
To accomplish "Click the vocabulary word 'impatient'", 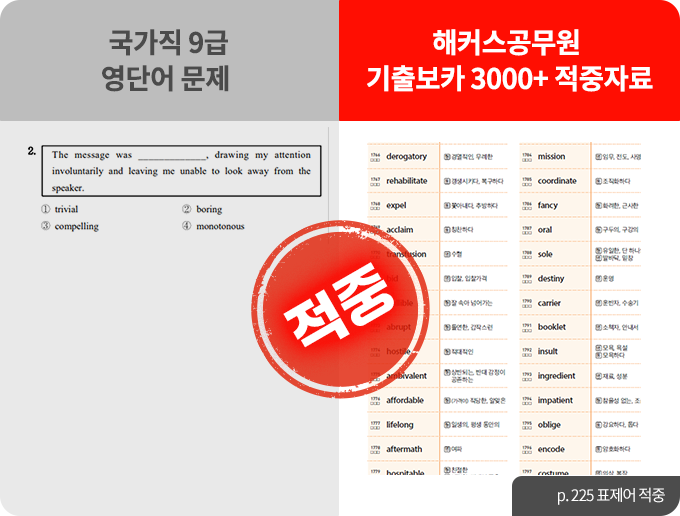I will (556, 400).
